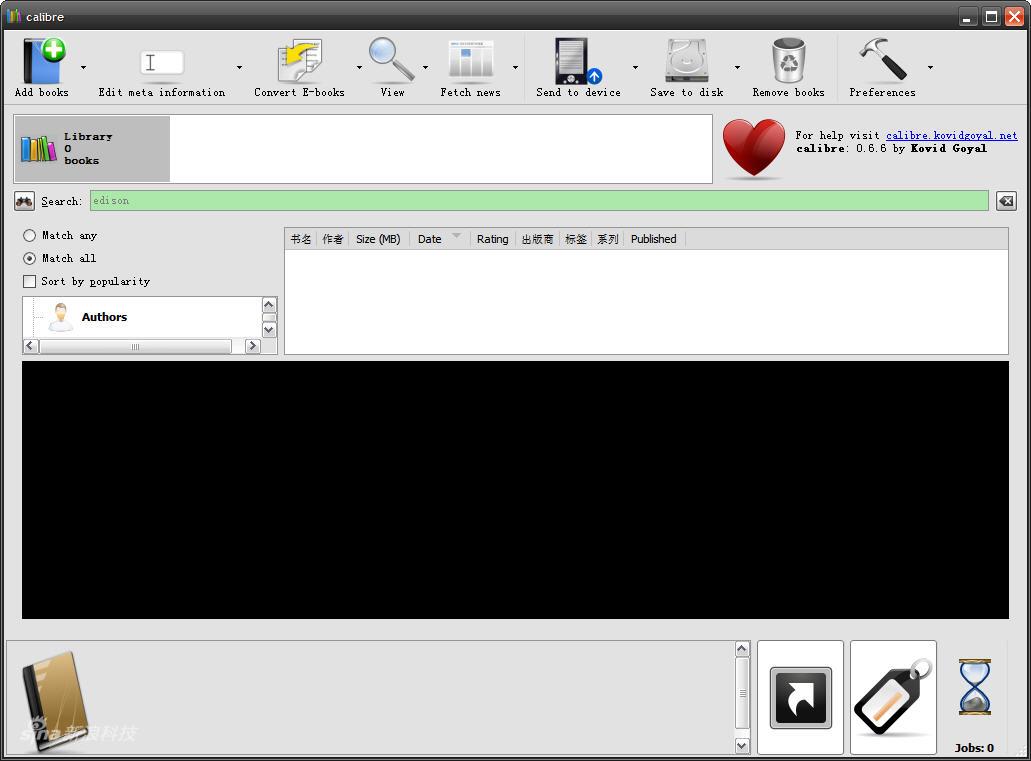1031x761 pixels.
Task: Open Preferences hammer icon
Action: pyautogui.click(x=881, y=62)
